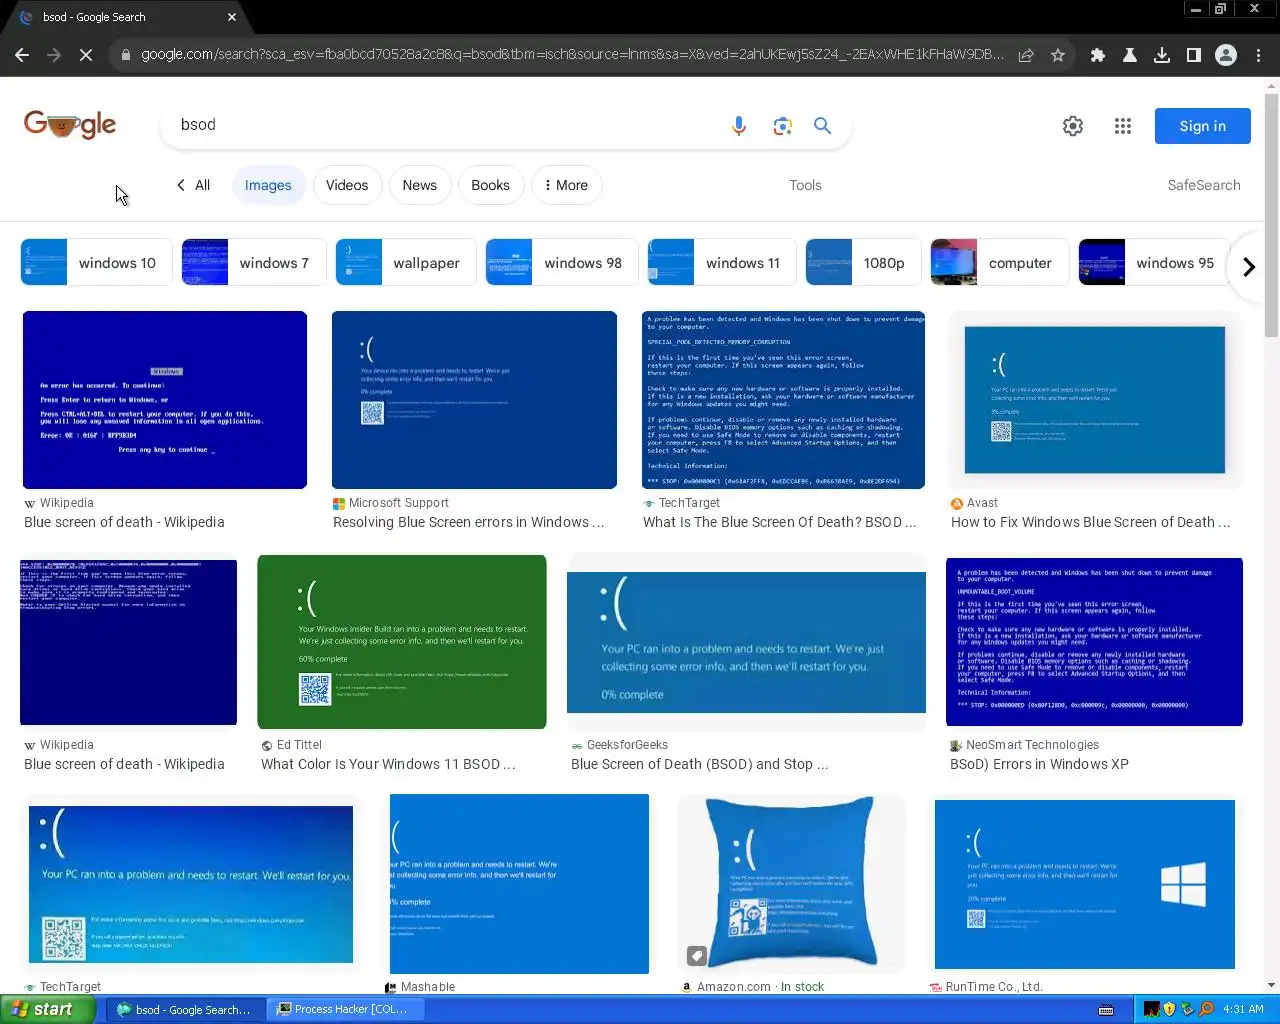Open Google Lens image search icon
This screenshot has height=1024, width=1280.
pyautogui.click(x=782, y=126)
